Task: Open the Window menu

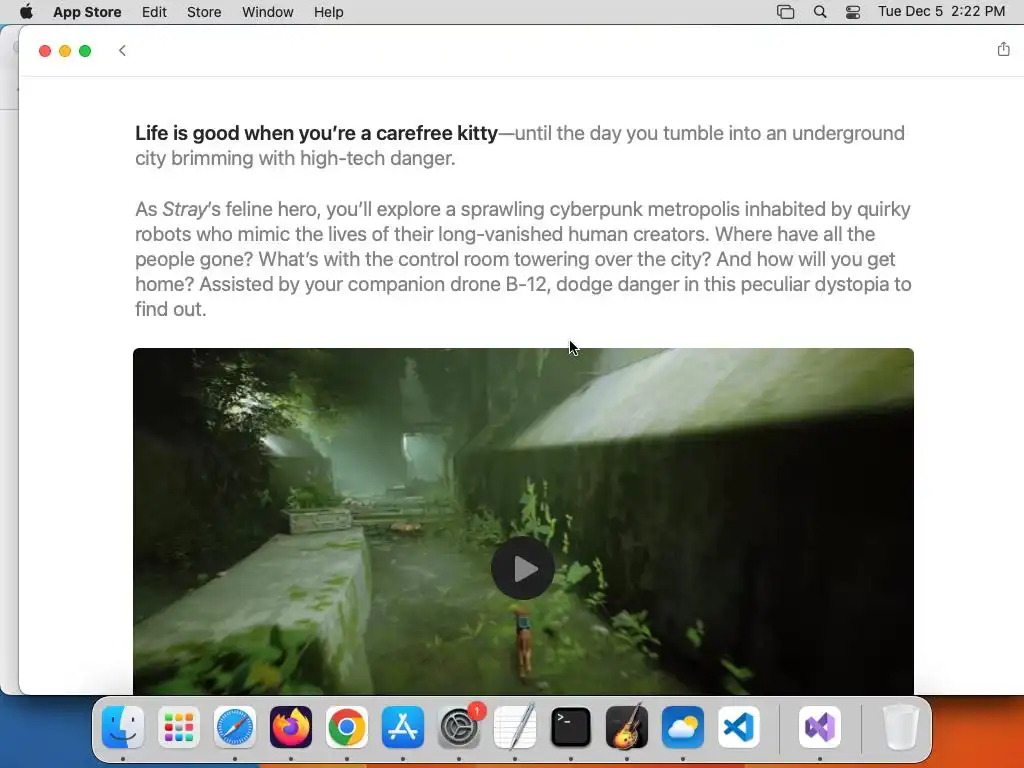Action: point(267,12)
